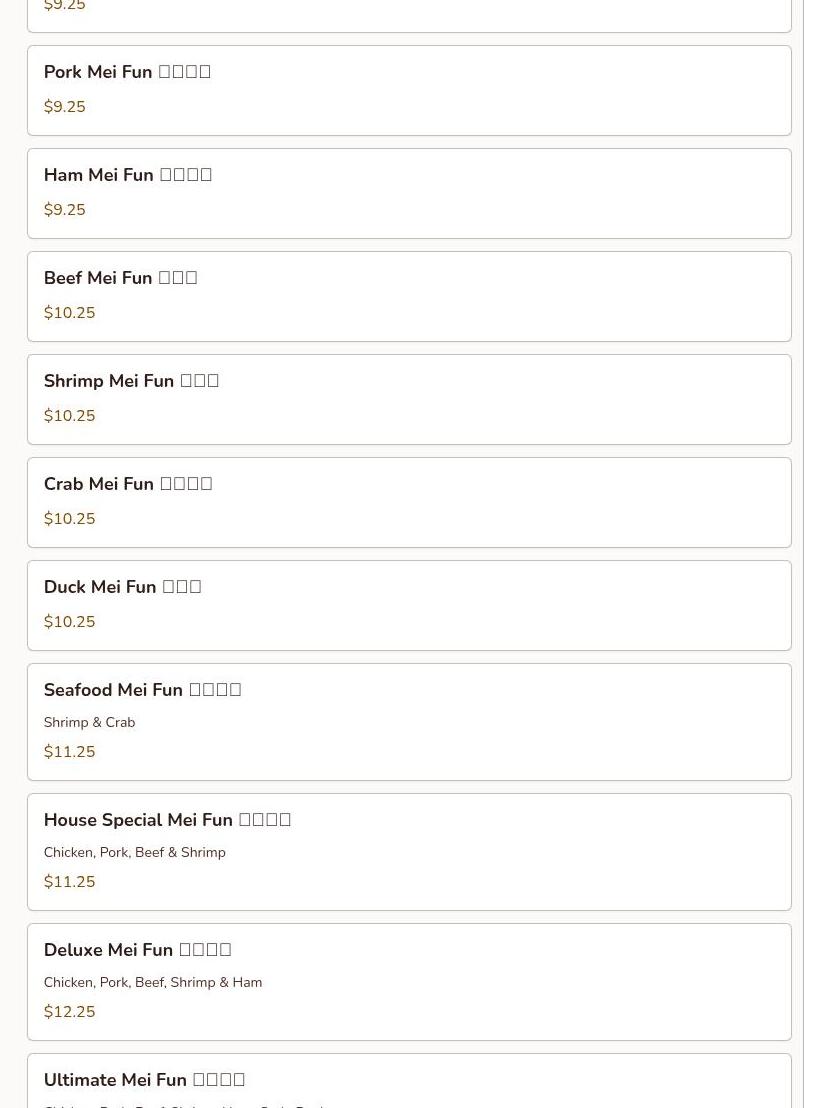Screen dimensions: 824x1108
Task: Click the "Shrimp & Crab" description text
Action: (x=89, y=722)
